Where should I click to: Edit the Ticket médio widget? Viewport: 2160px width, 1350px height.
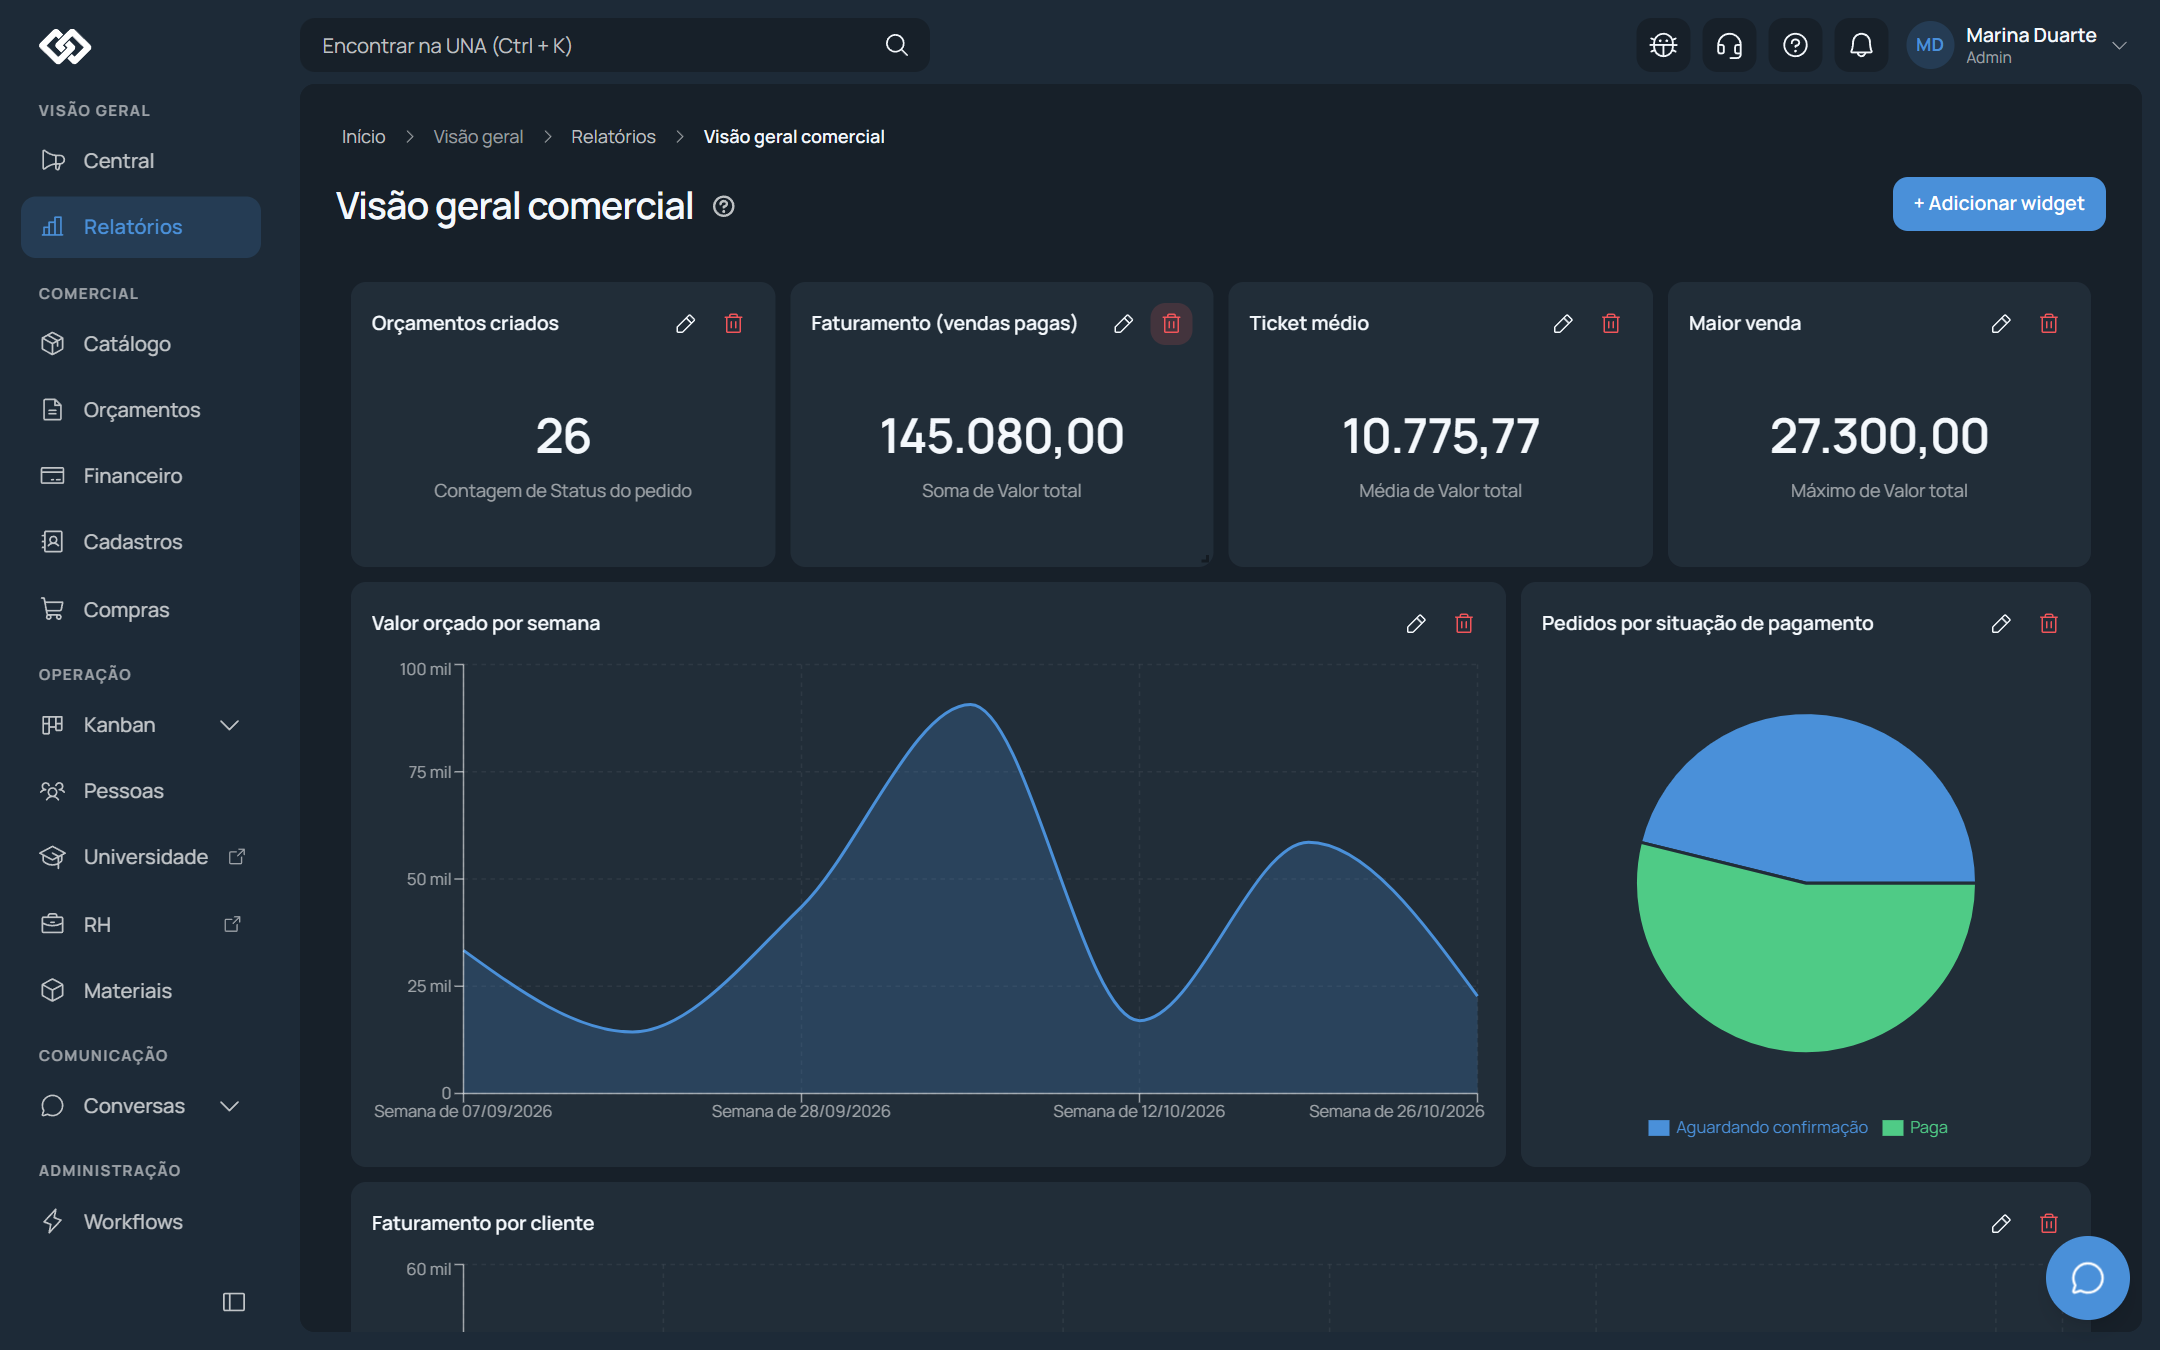point(1563,324)
